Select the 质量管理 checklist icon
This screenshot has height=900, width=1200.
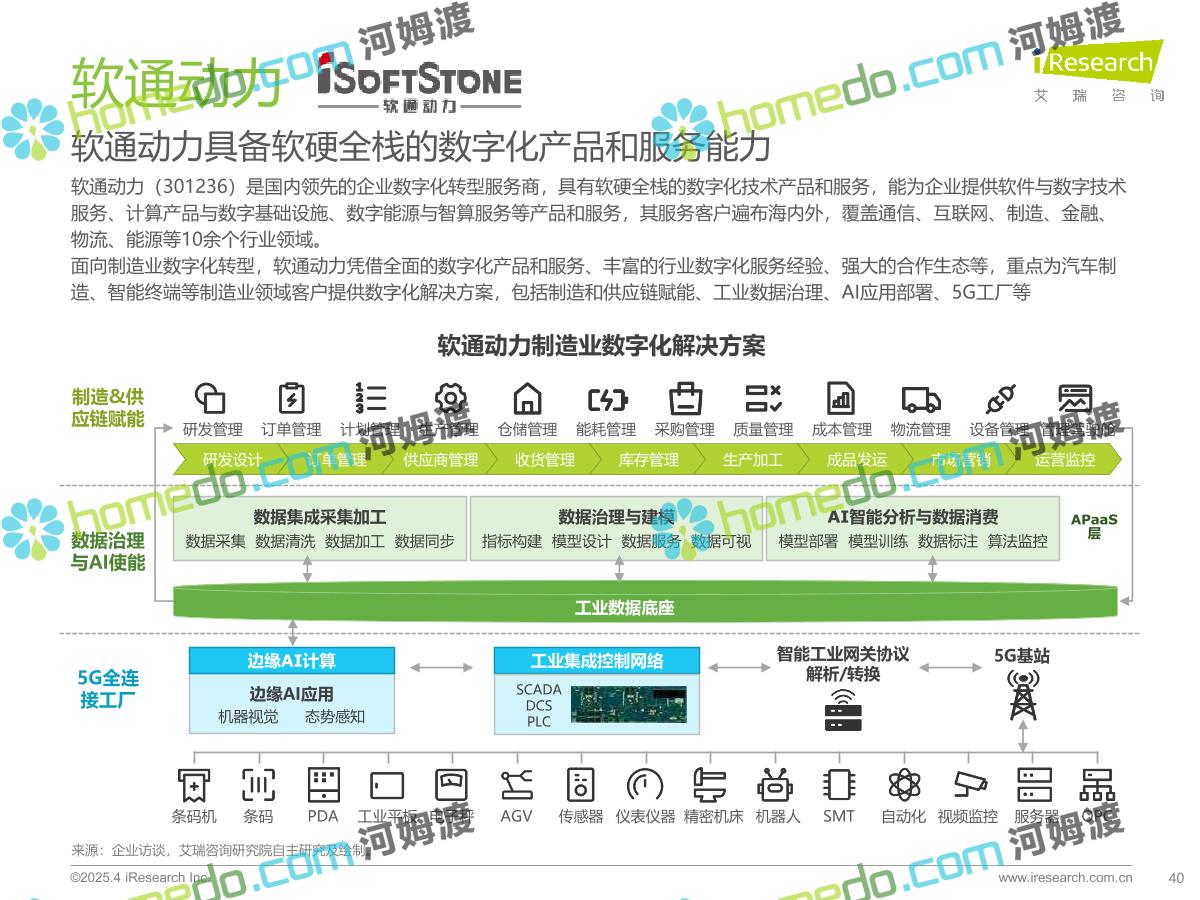764,398
